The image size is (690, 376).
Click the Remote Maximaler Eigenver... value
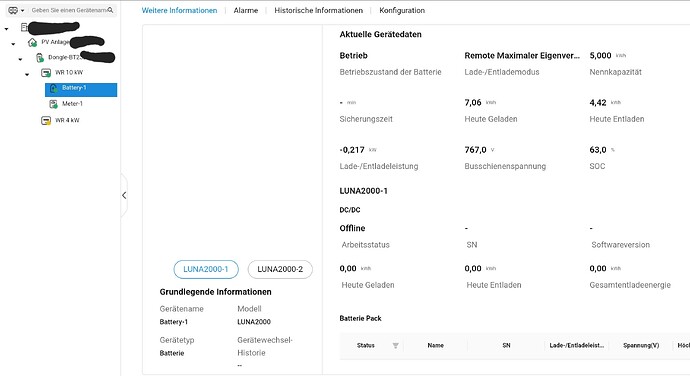tap(522, 55)
